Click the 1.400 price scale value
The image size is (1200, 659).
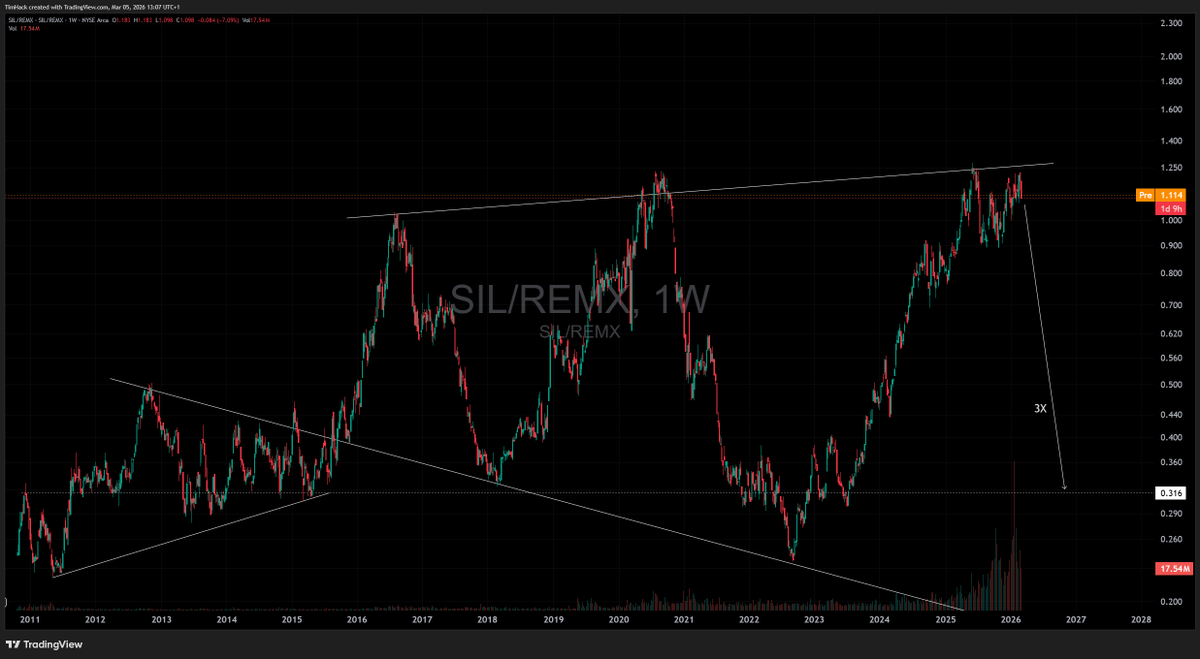(1171, 142)
